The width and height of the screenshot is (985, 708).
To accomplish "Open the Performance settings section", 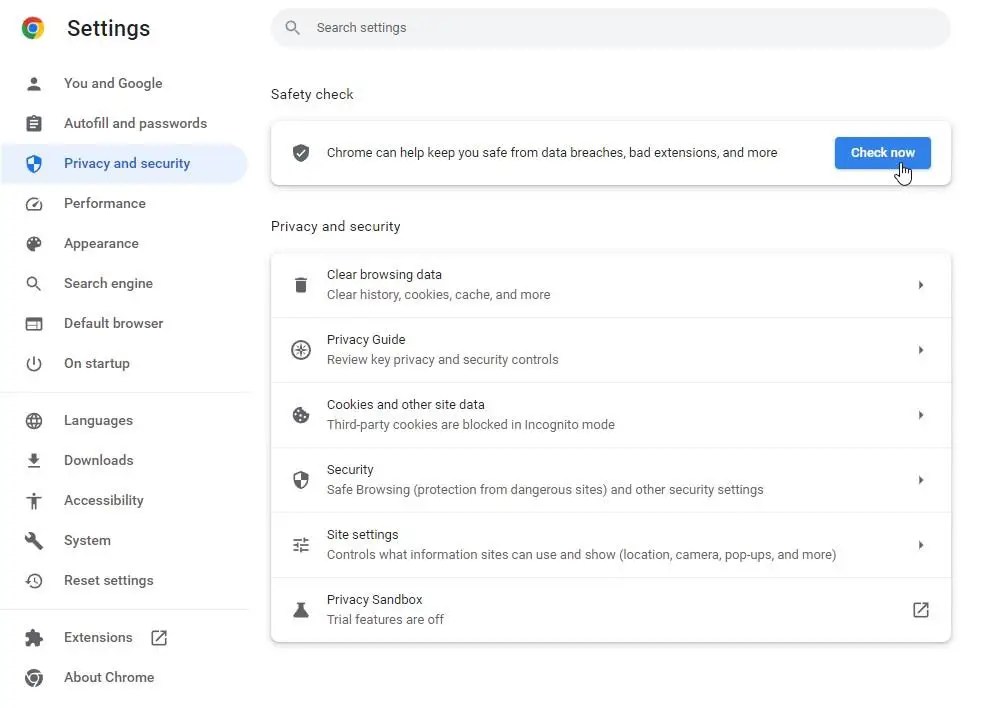I will coord(104,203).
